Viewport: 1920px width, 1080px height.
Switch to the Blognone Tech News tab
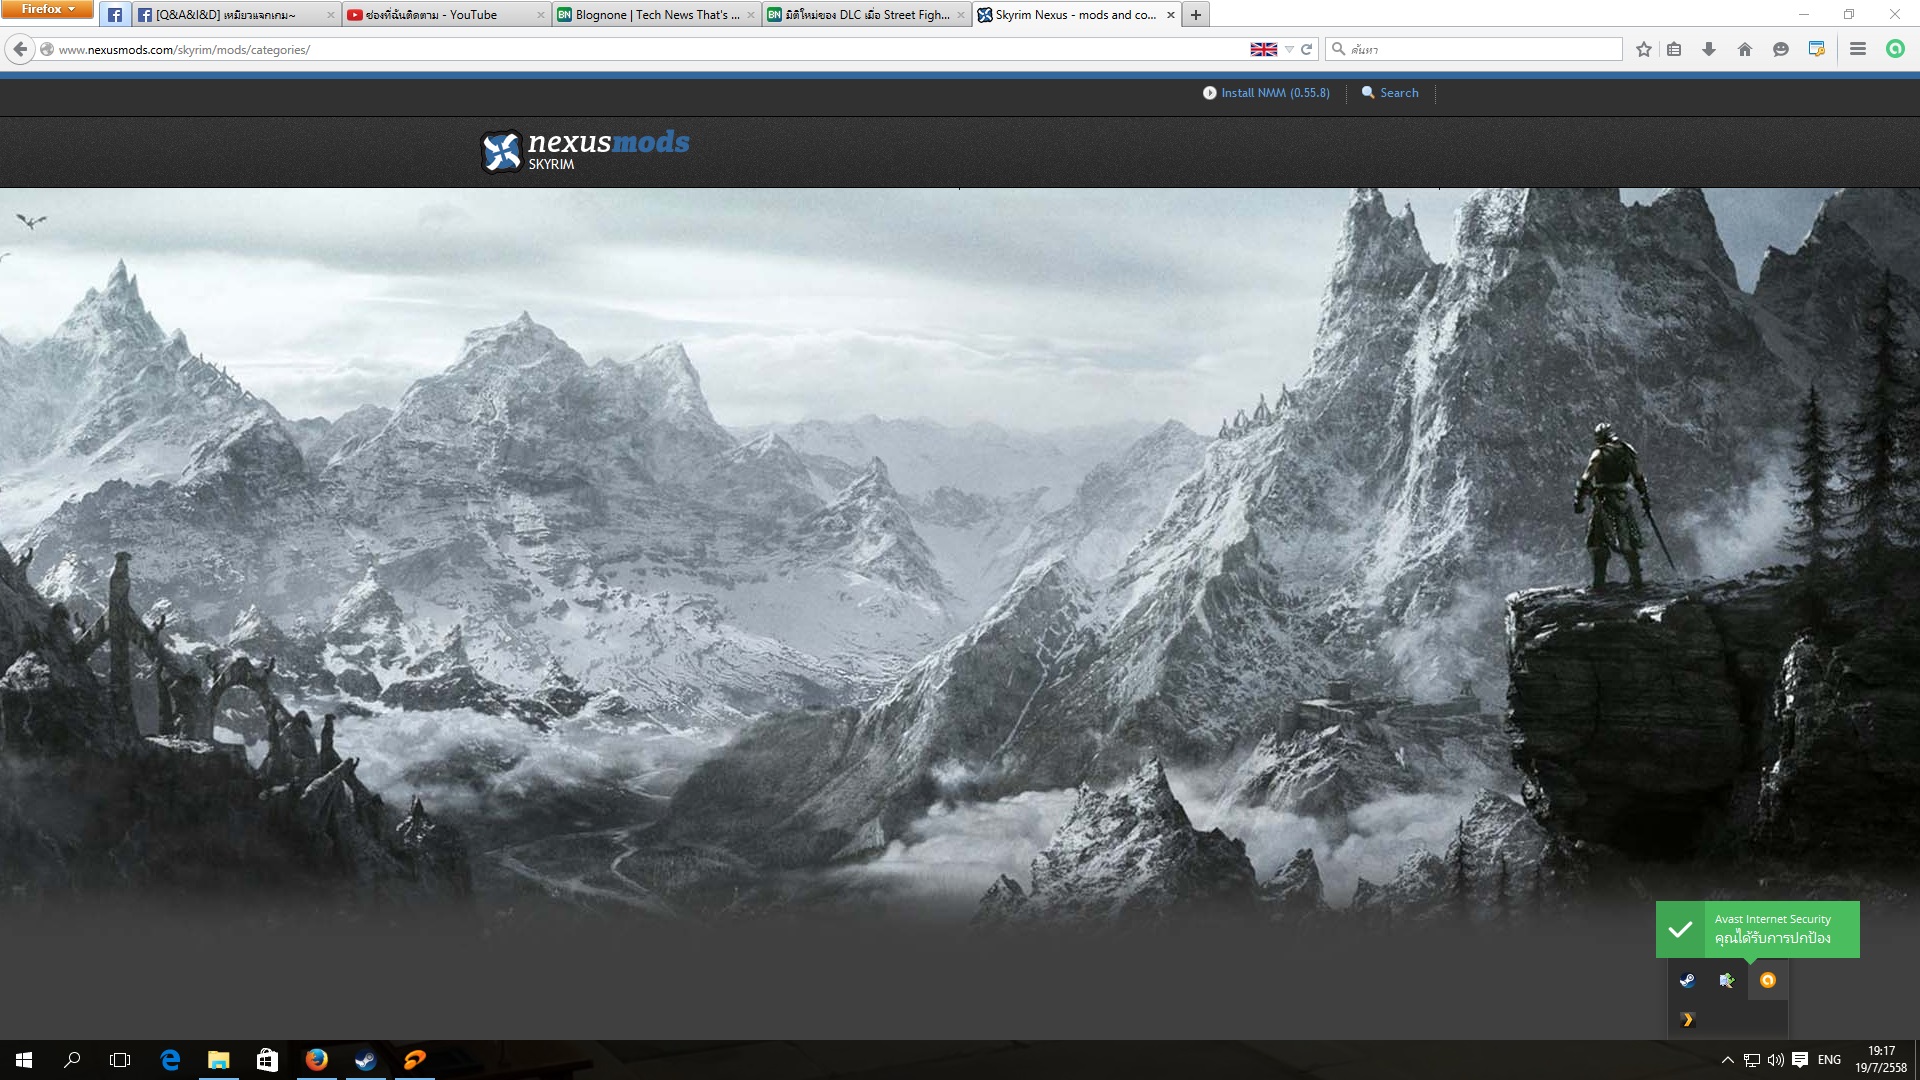click(656, 15)
